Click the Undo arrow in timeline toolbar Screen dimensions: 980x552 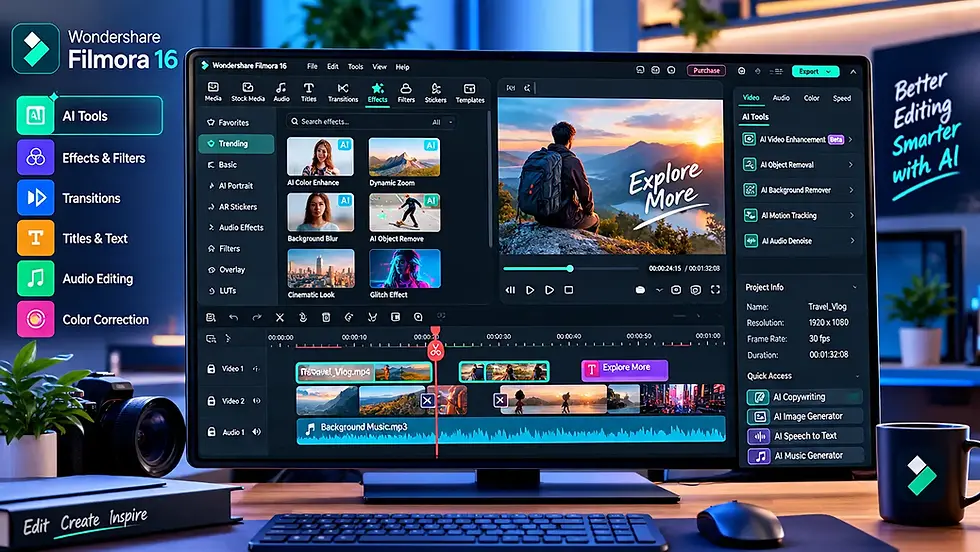[x=233, y=318]
